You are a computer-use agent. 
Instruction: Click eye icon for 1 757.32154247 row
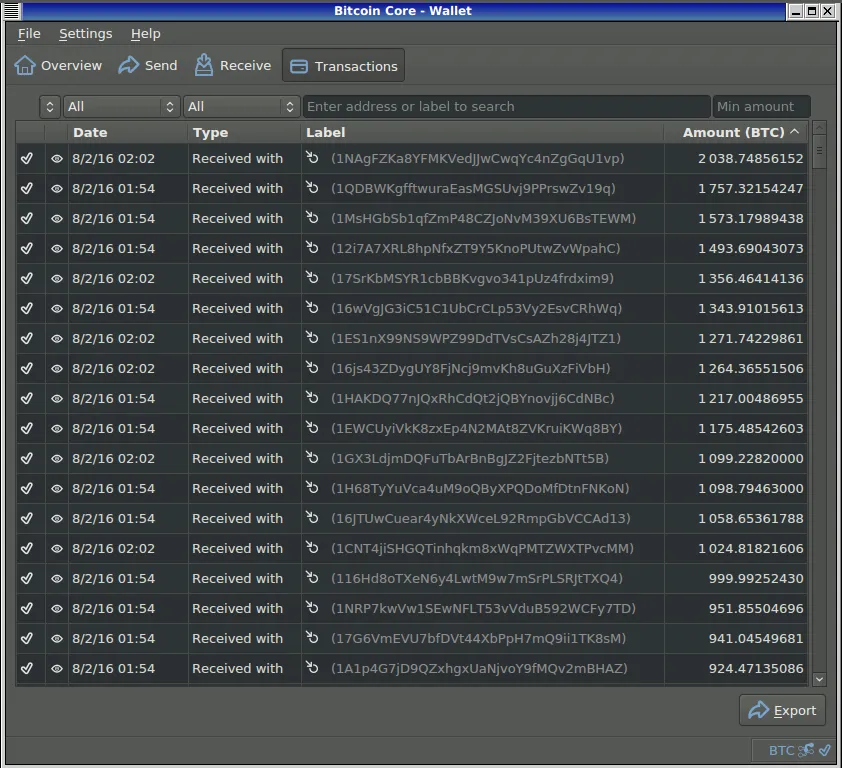(x=56, y=189)
